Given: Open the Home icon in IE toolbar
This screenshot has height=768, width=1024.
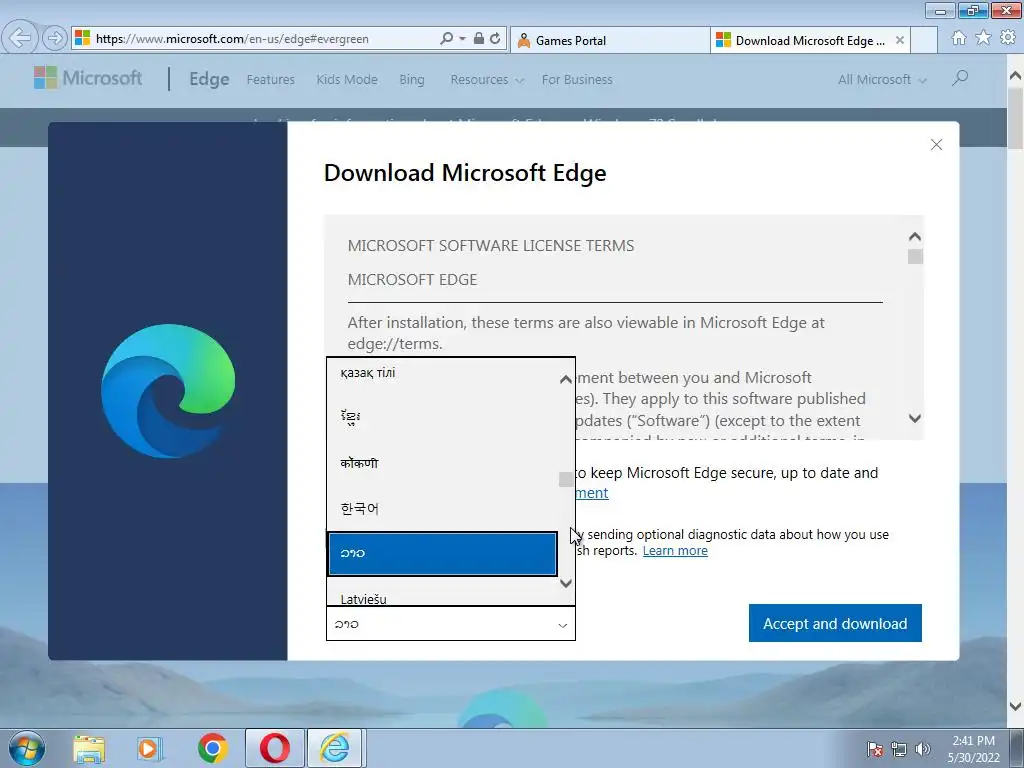Looking at the screenshot, I should pos(959,38).
